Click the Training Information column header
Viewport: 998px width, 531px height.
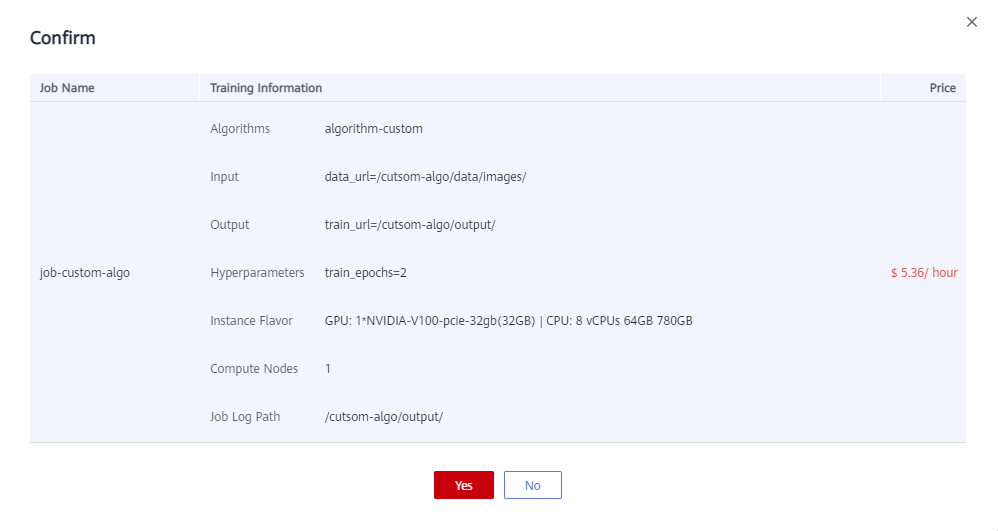pyautogui.click(x=266, y=88)
